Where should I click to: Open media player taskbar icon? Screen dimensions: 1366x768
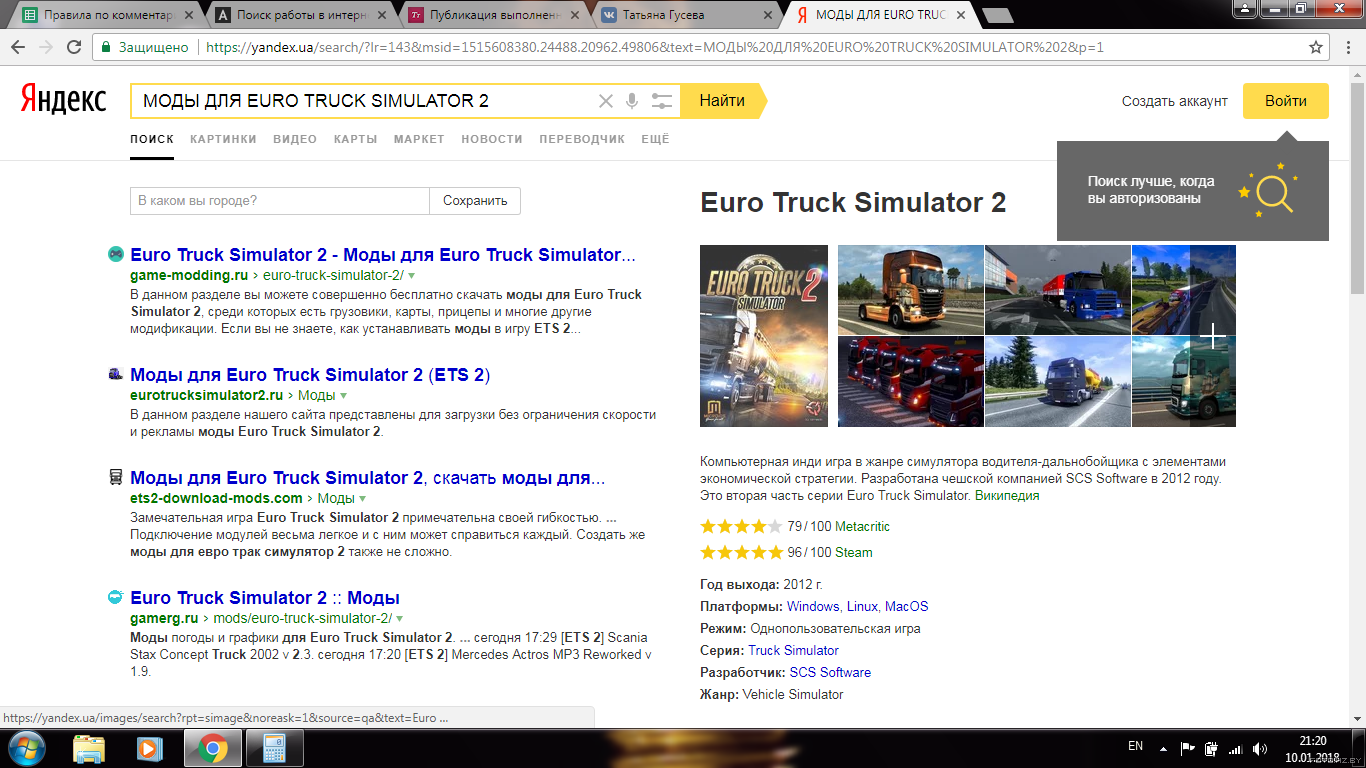pos(150,748)
